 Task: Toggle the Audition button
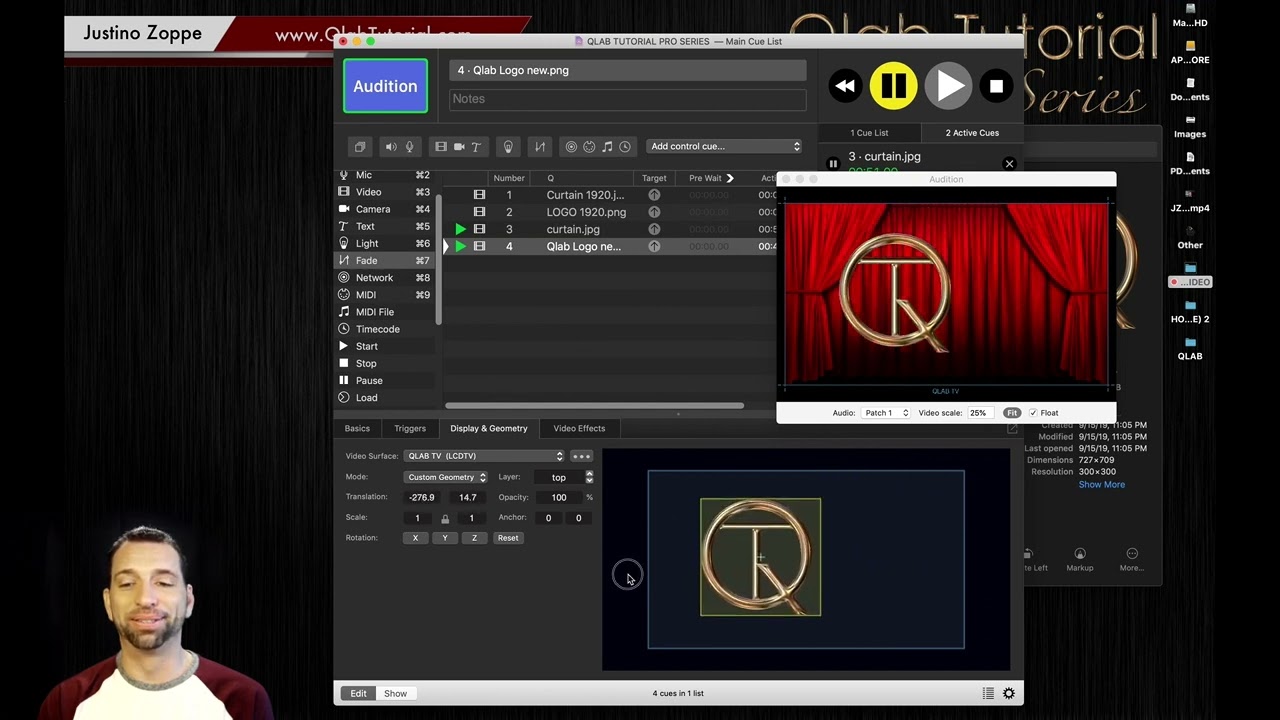(385, 86)
